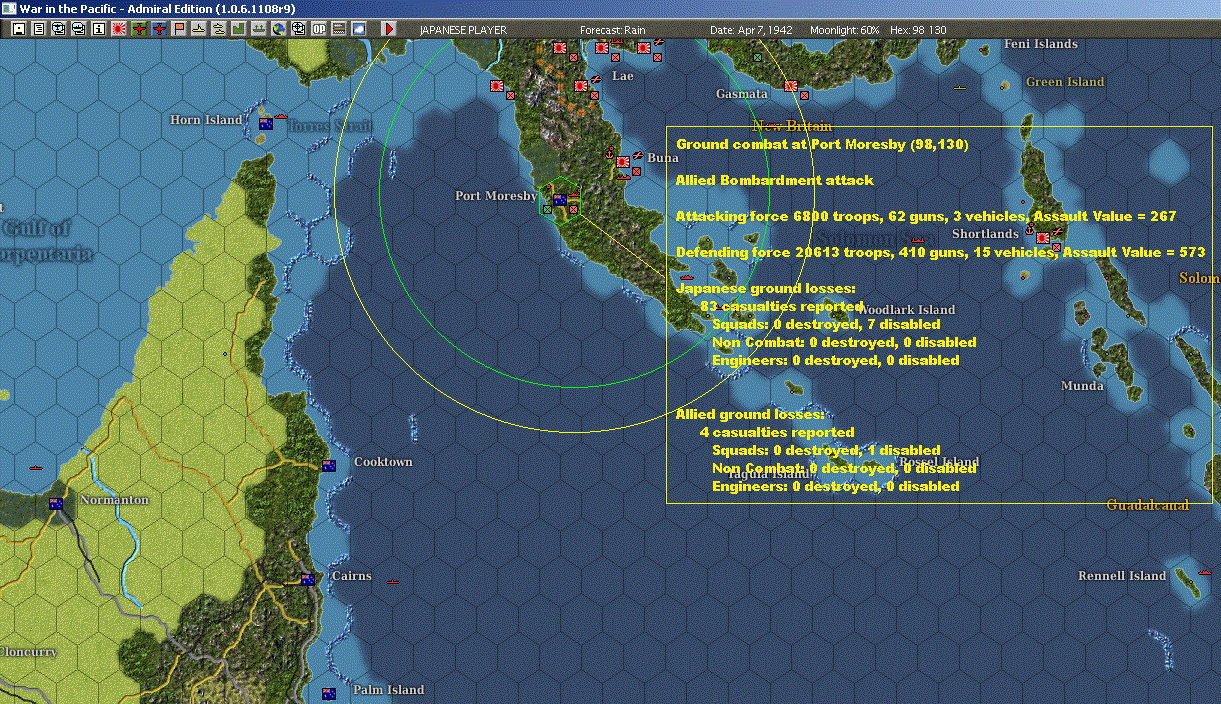Screen dimensions: 1221x704
Task: Open the text list document toolbar icon
Action: coord(39,29)
